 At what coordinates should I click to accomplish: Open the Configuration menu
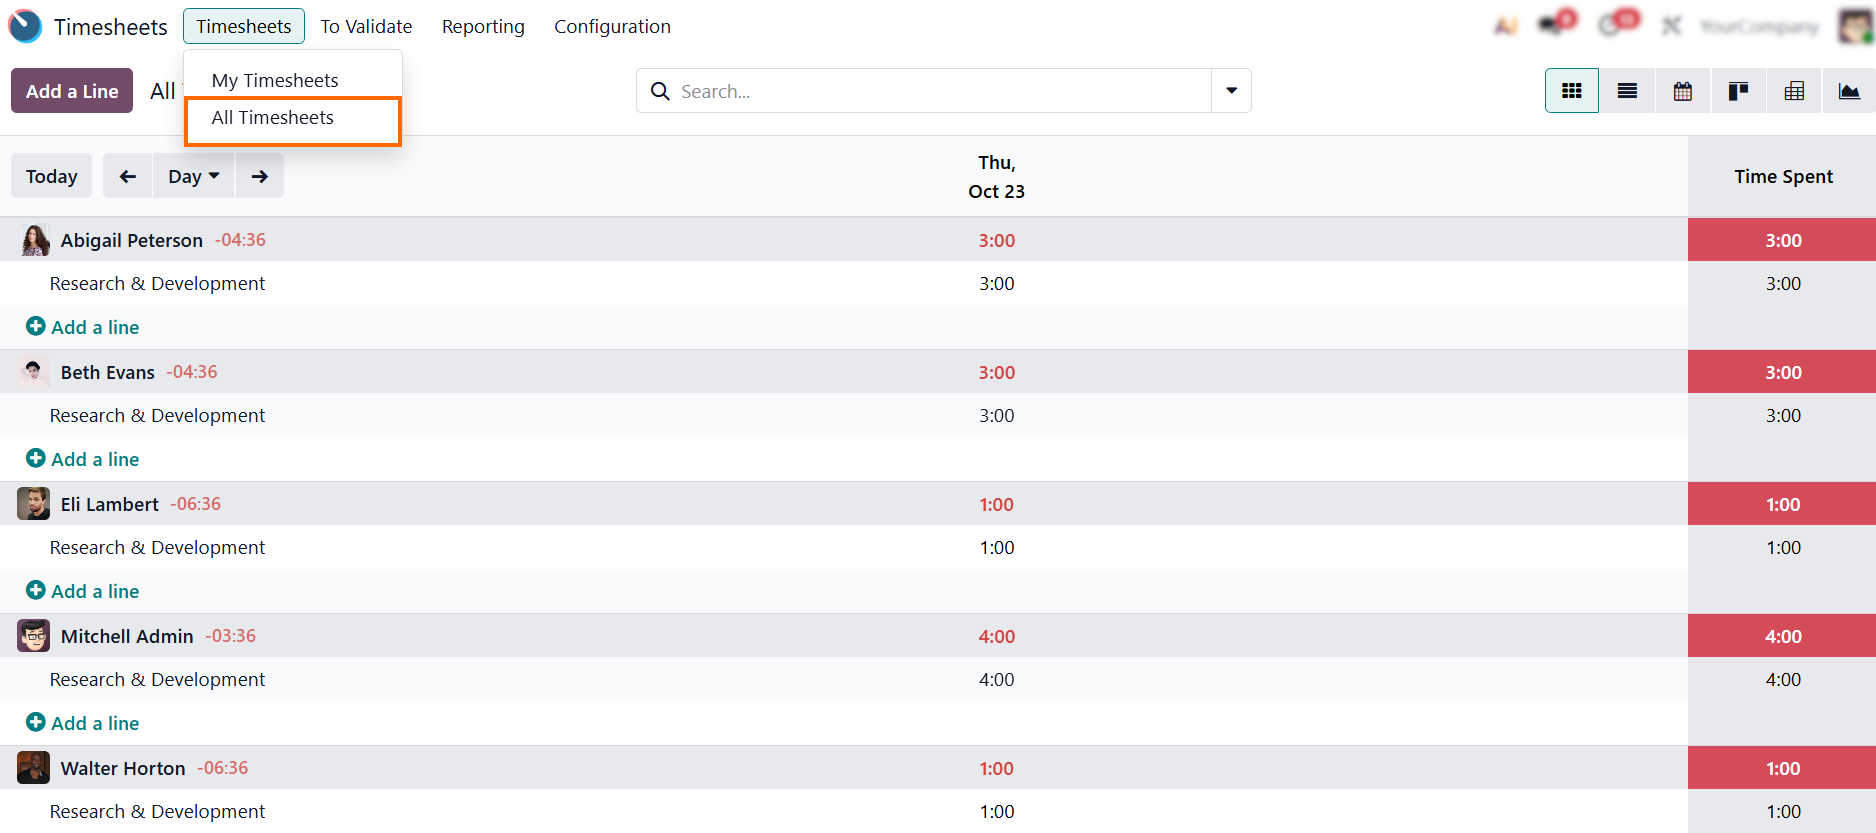tap(612, 26)
